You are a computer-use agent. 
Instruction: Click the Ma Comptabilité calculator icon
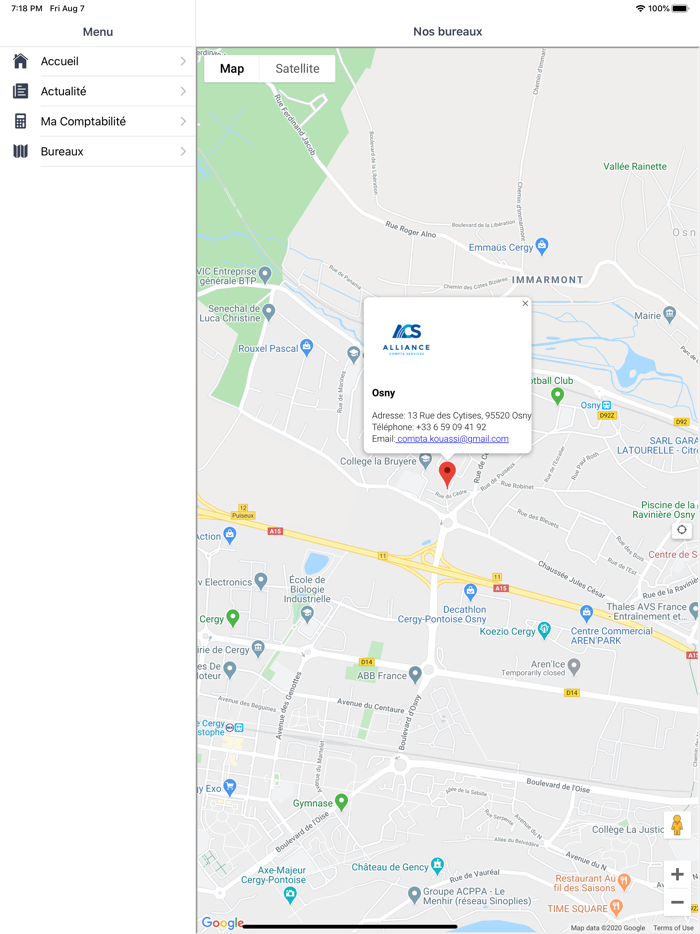coord(20,121)
